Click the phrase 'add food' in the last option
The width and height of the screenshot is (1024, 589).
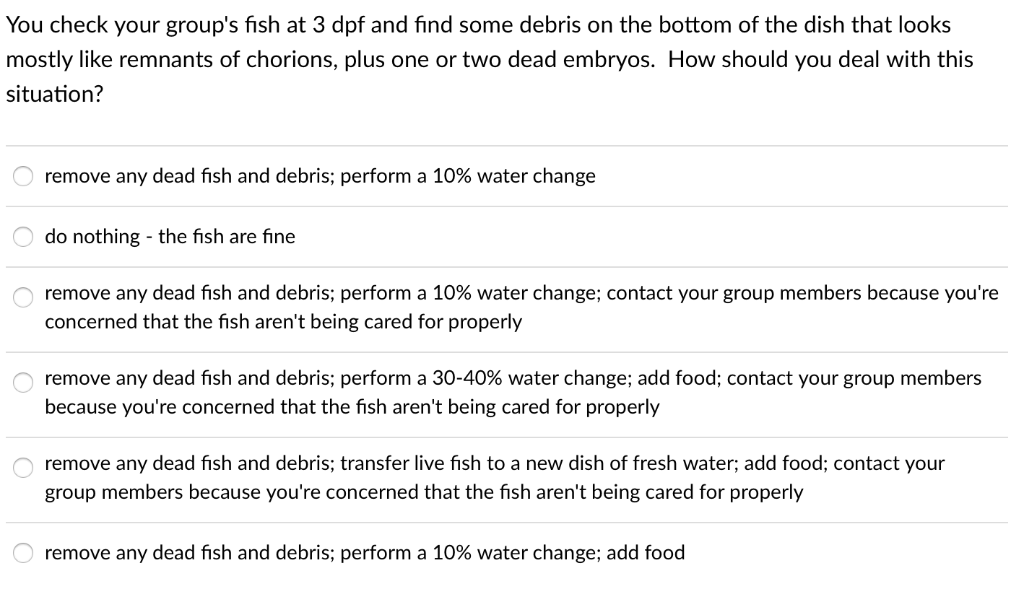coord(648,553)
